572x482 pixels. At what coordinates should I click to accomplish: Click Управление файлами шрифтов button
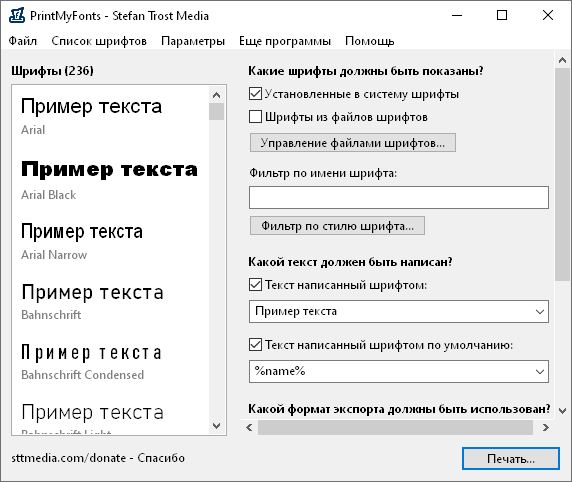(353, 143)
